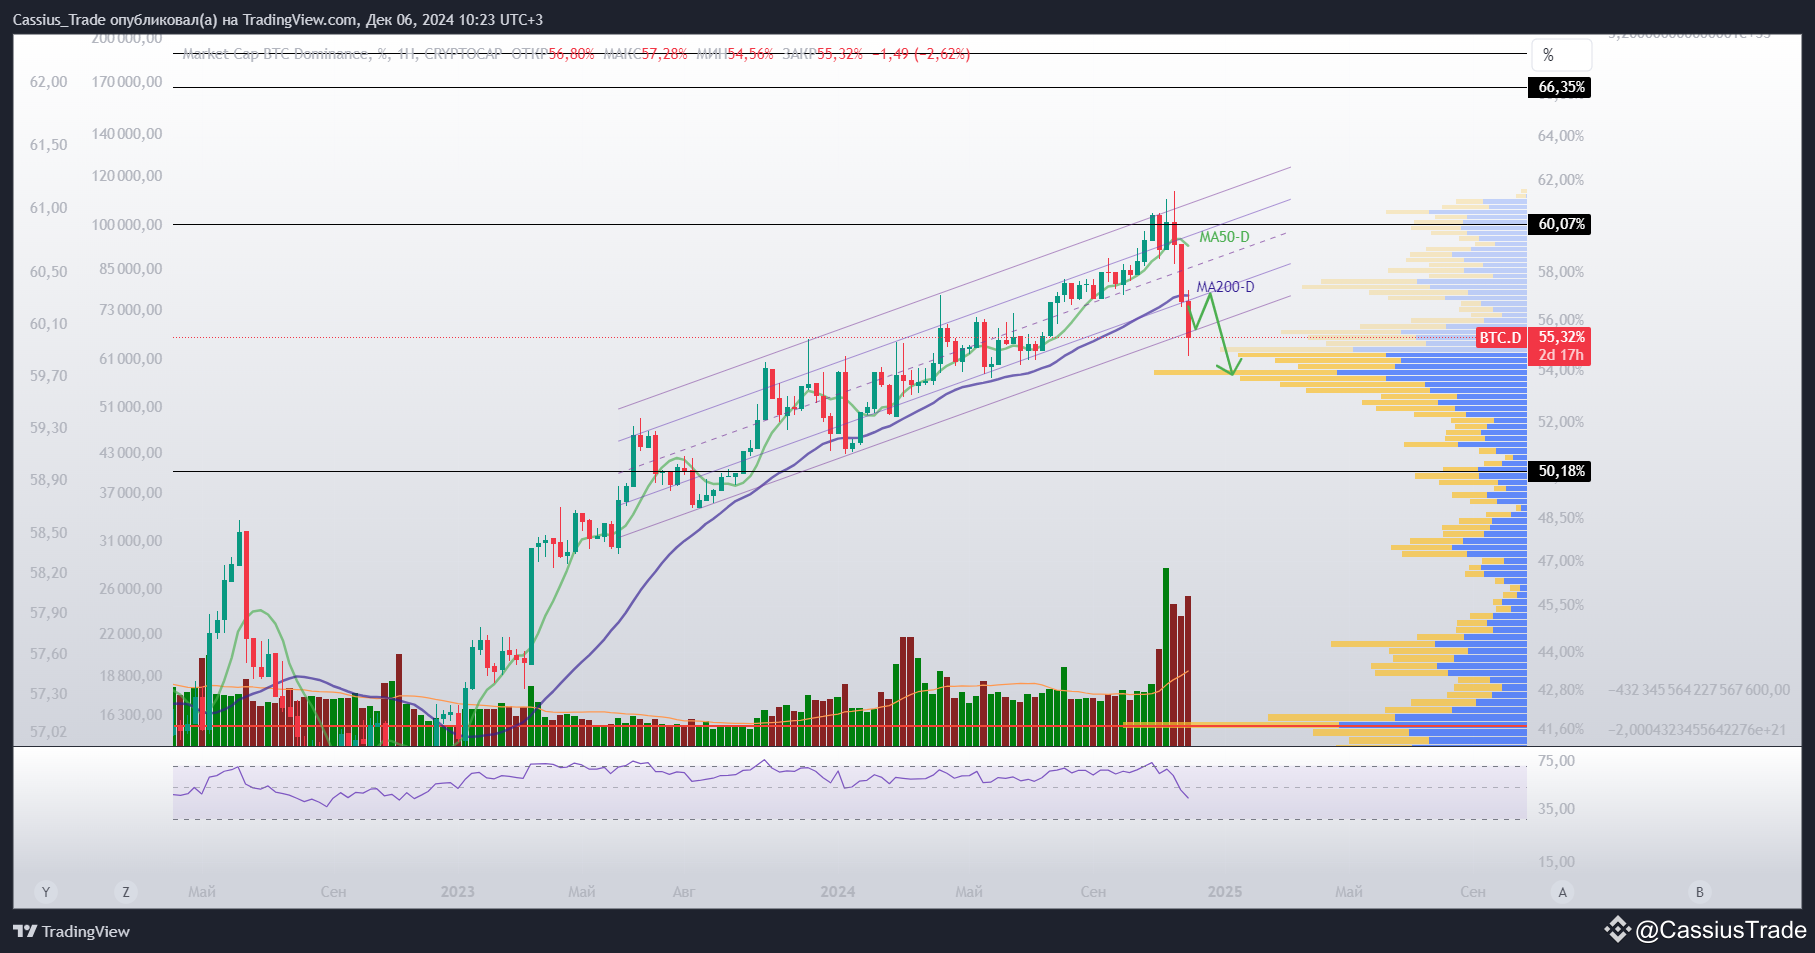The width and height of the screenshot is (1815, 953).
Task: Click the TradingView logo in the footer
Action: click(72, 931)
